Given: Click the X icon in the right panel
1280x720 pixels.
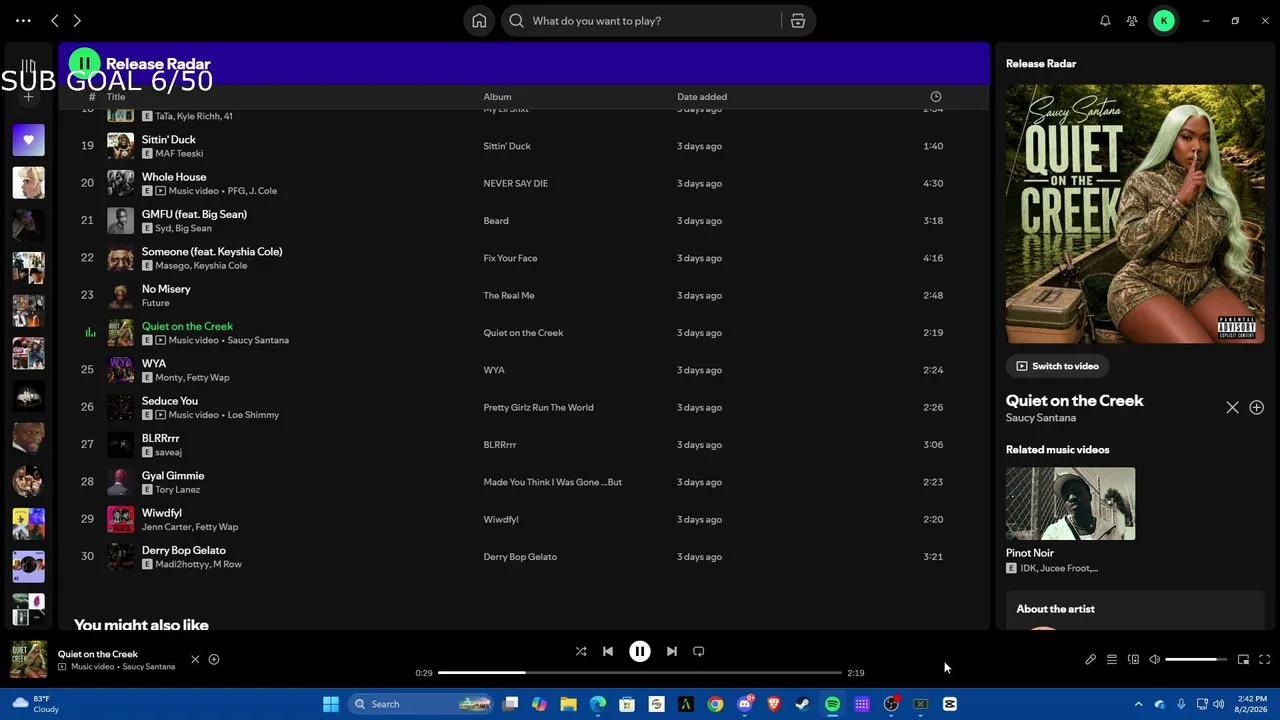Looking at the screenshot, I should 1232,408.
